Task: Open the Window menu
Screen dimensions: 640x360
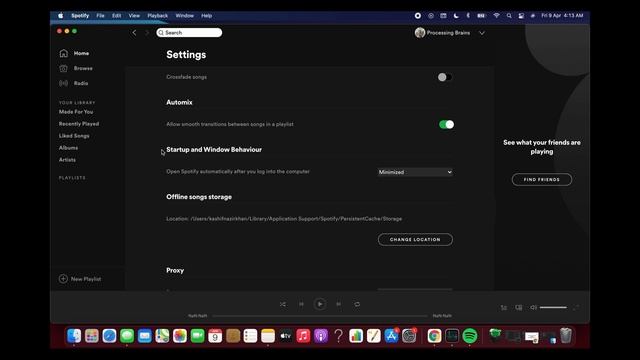Action: coord(184,16)
